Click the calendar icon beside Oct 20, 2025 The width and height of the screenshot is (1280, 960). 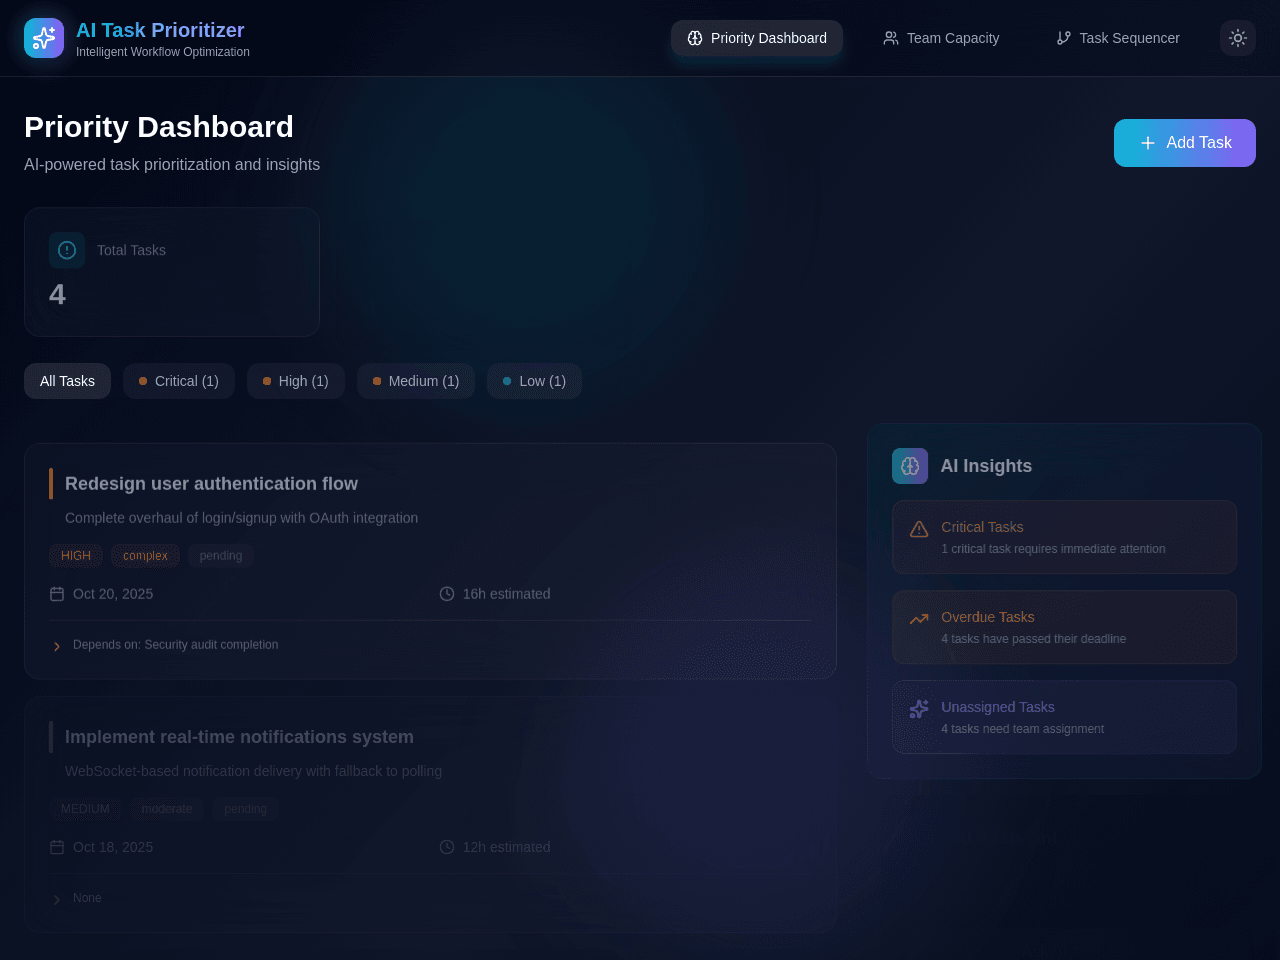57,594
